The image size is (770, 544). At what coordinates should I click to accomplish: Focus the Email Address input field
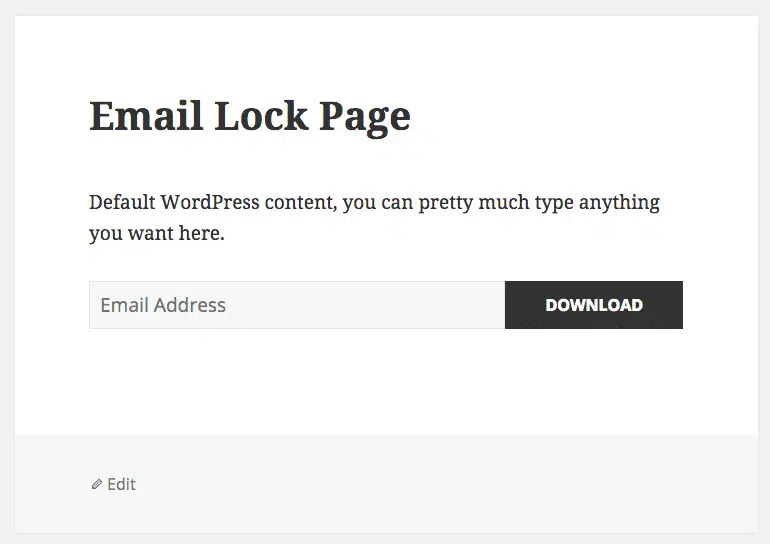point(297,305)
